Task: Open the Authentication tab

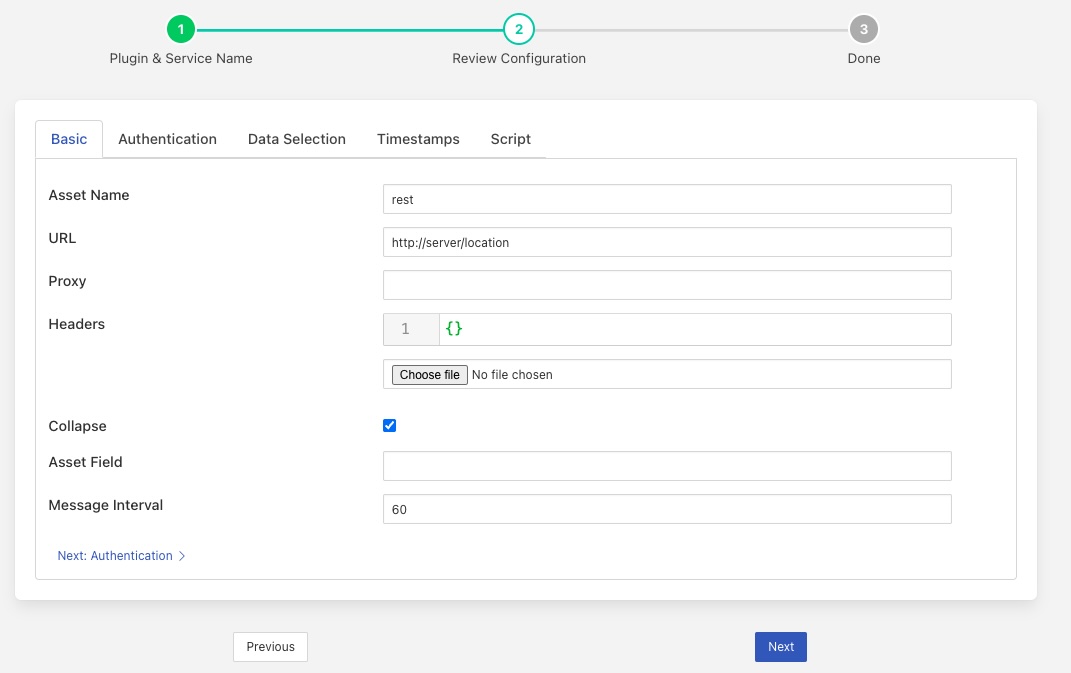Action: 167,139
